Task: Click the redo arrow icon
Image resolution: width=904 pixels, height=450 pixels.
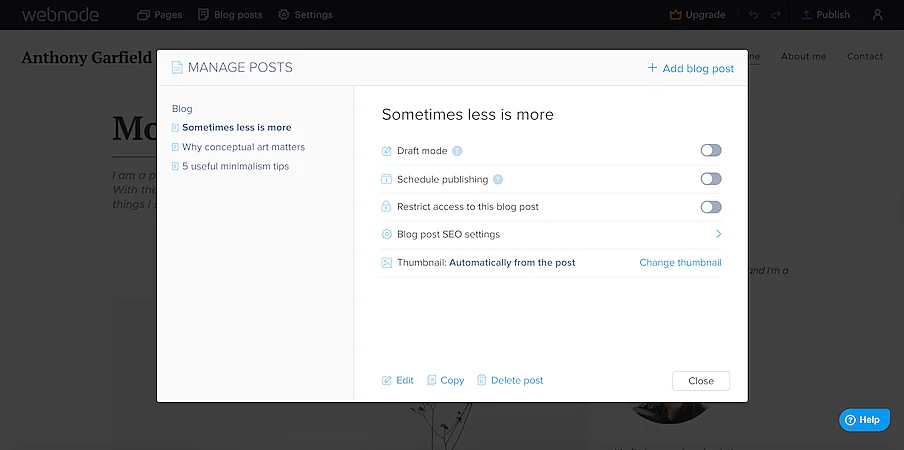Action: 776,15
